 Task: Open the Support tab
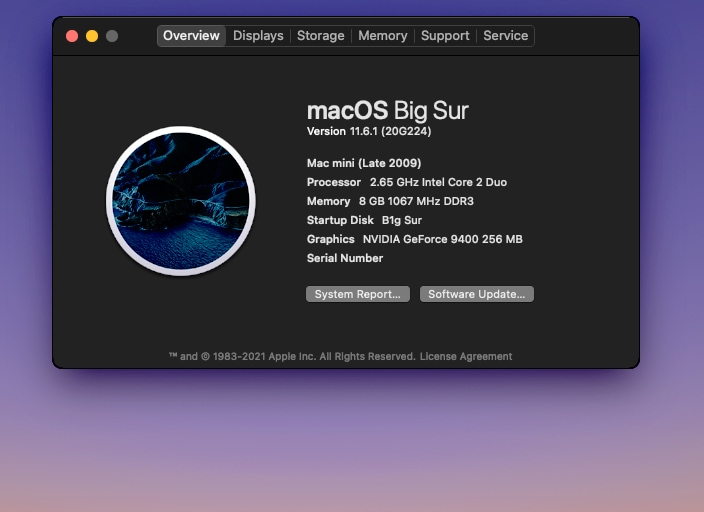(x=445, y=36)
